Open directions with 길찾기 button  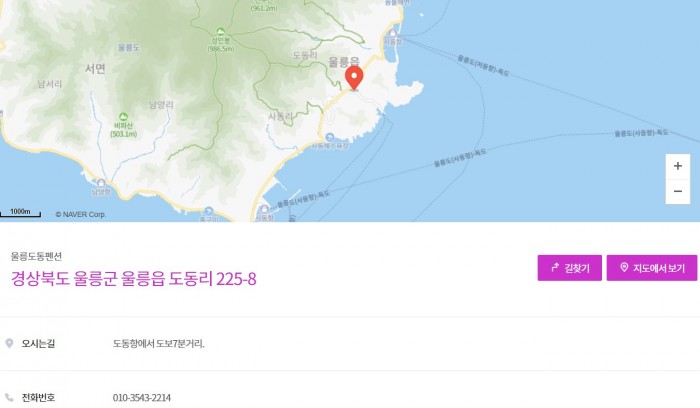click(570, 268)
